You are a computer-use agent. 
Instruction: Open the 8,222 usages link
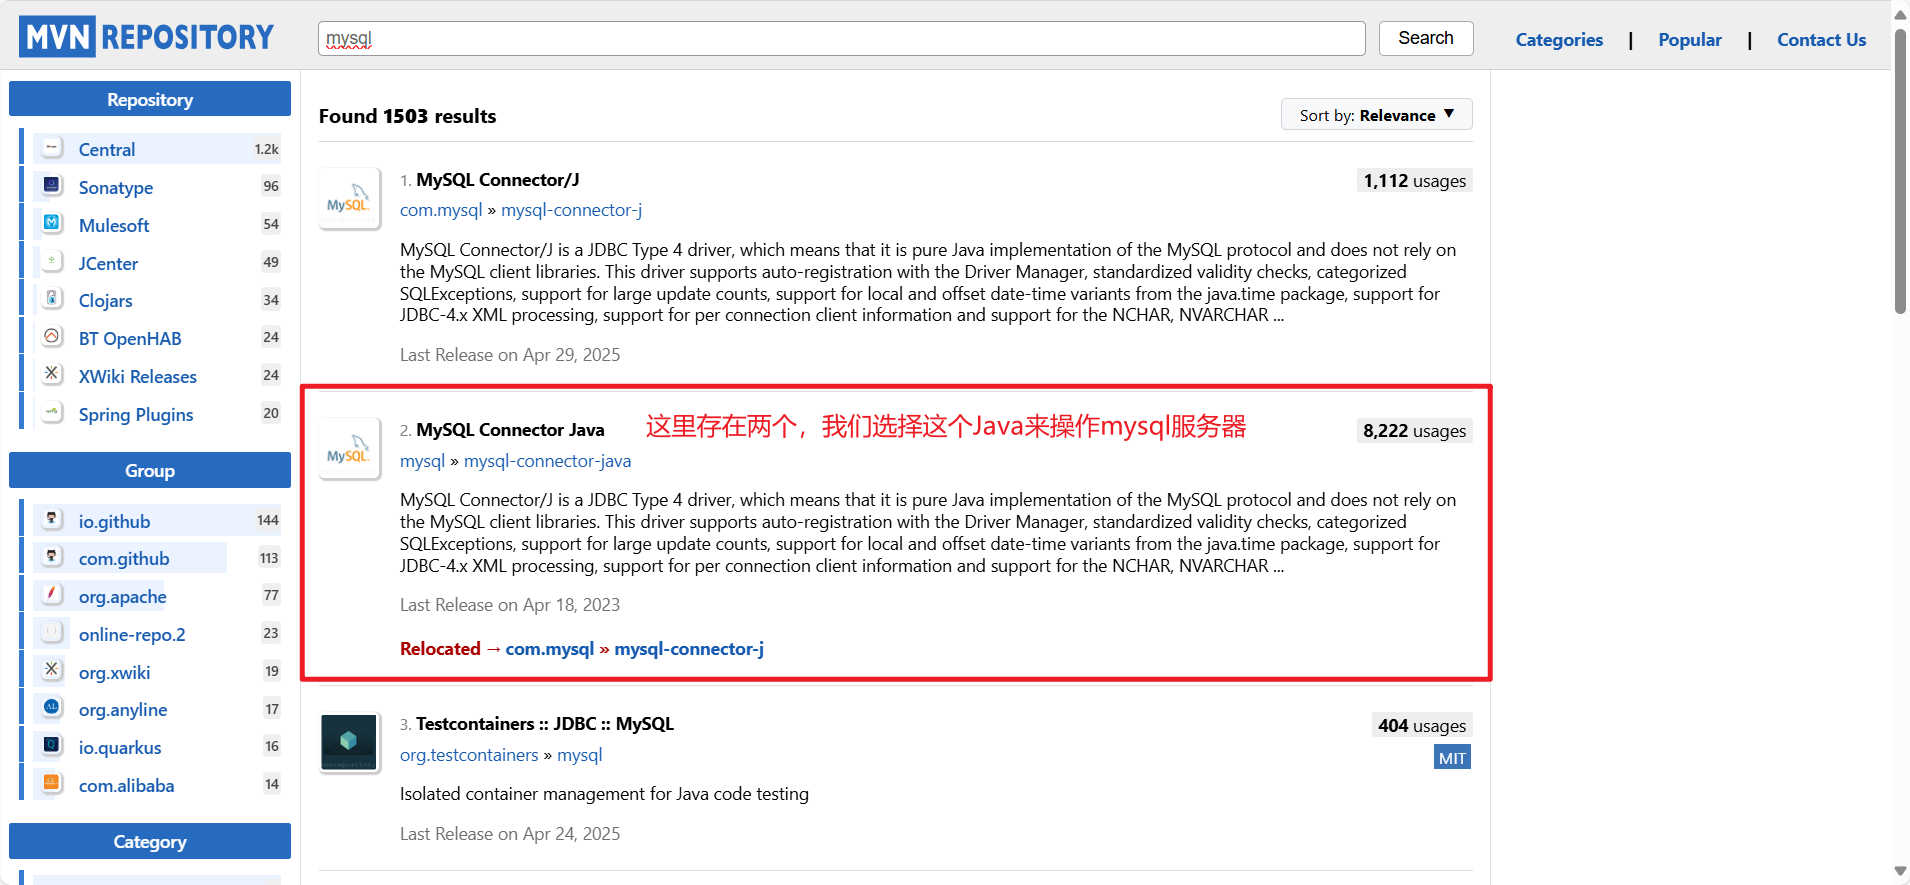[1414, 430]
